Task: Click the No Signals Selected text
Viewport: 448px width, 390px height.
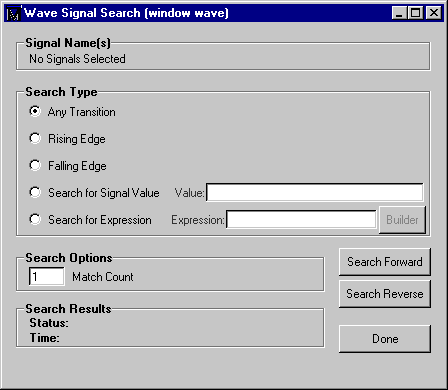Action: click(77, 59)
